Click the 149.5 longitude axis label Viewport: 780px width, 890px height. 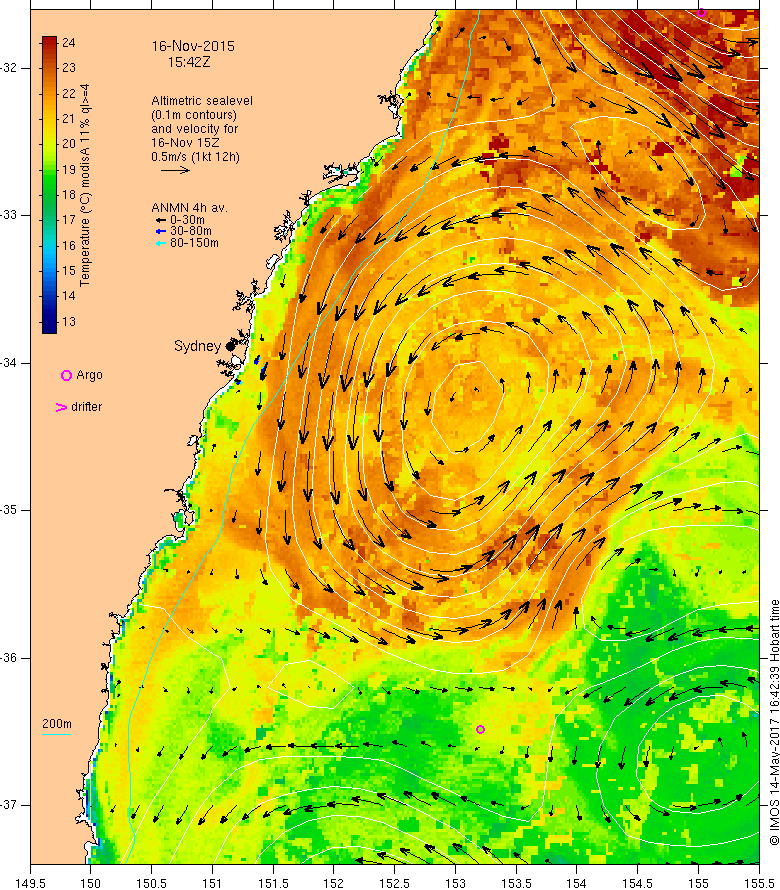[x=30, y=884]
